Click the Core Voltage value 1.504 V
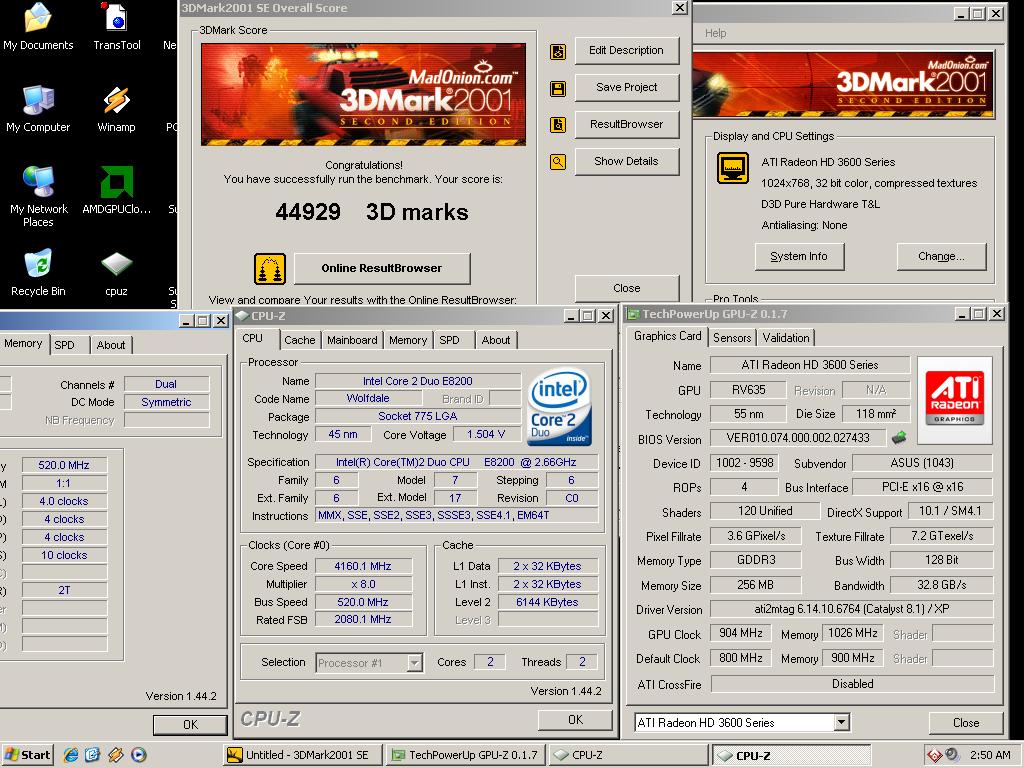The image size is (1024, 768). pyautogui.click(x=486, y=434)
